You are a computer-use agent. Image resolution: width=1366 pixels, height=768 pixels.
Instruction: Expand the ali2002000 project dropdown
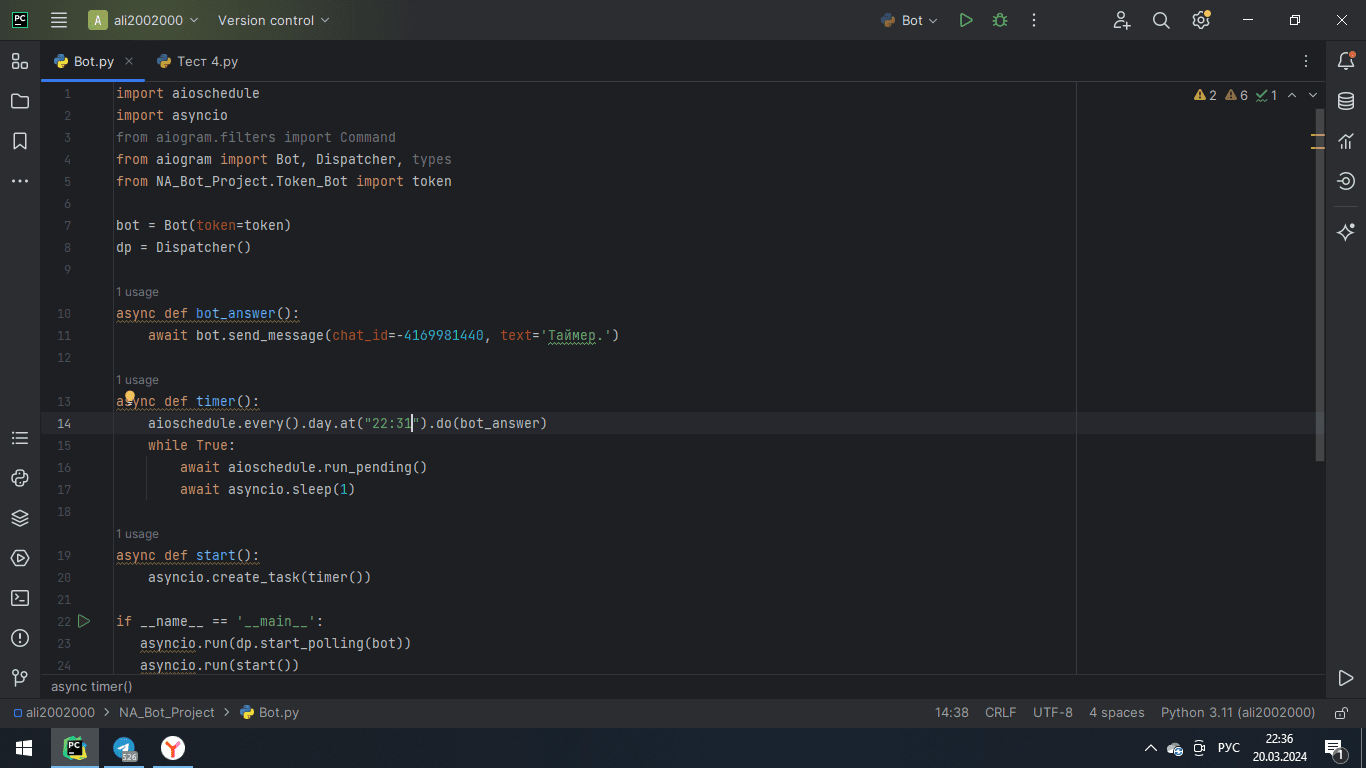point(144,20)
